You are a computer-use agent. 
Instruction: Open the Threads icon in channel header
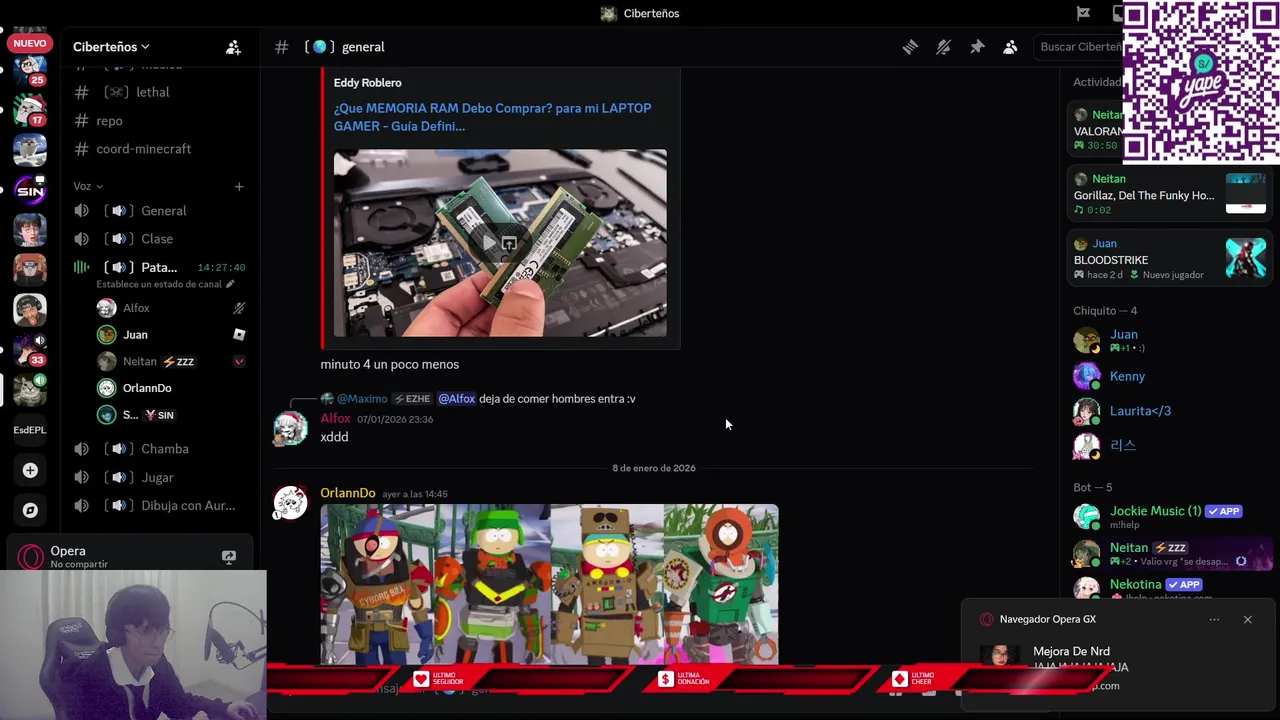pos(910,47)
